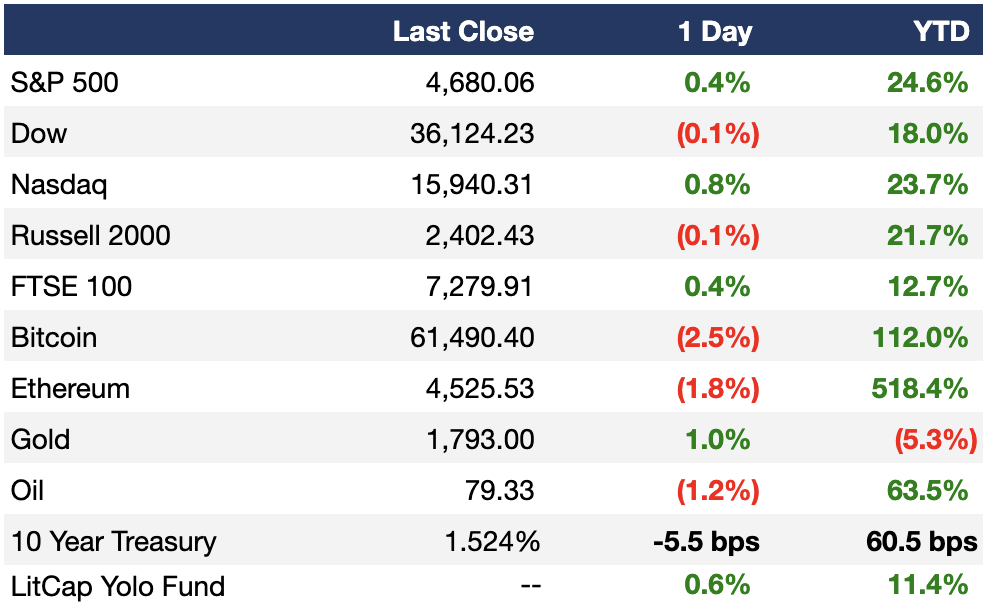Select the Dow row label
This screenshot has height=612, width=986.
[39, 133]
